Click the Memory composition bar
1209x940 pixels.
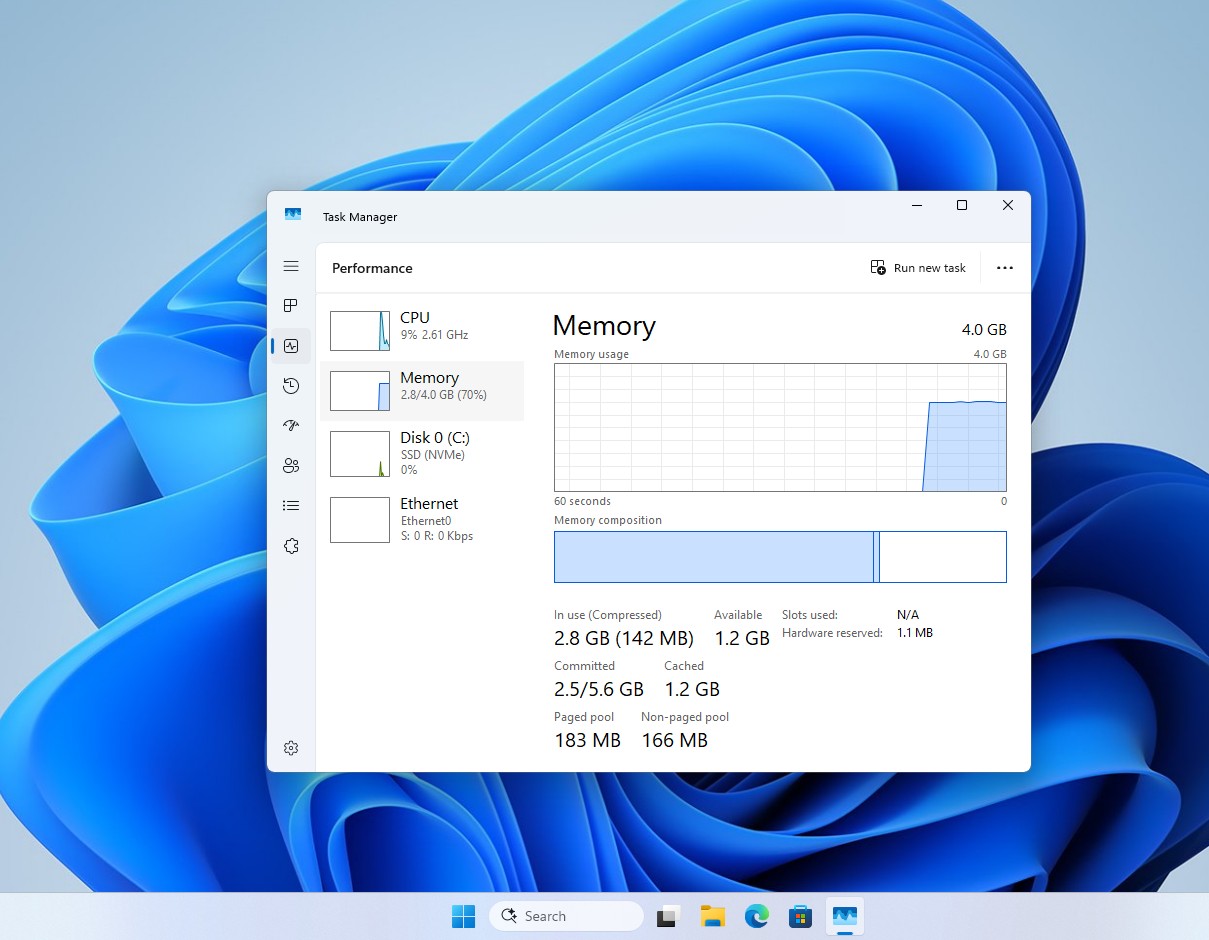pyautogui.click(x=780, y=557)
